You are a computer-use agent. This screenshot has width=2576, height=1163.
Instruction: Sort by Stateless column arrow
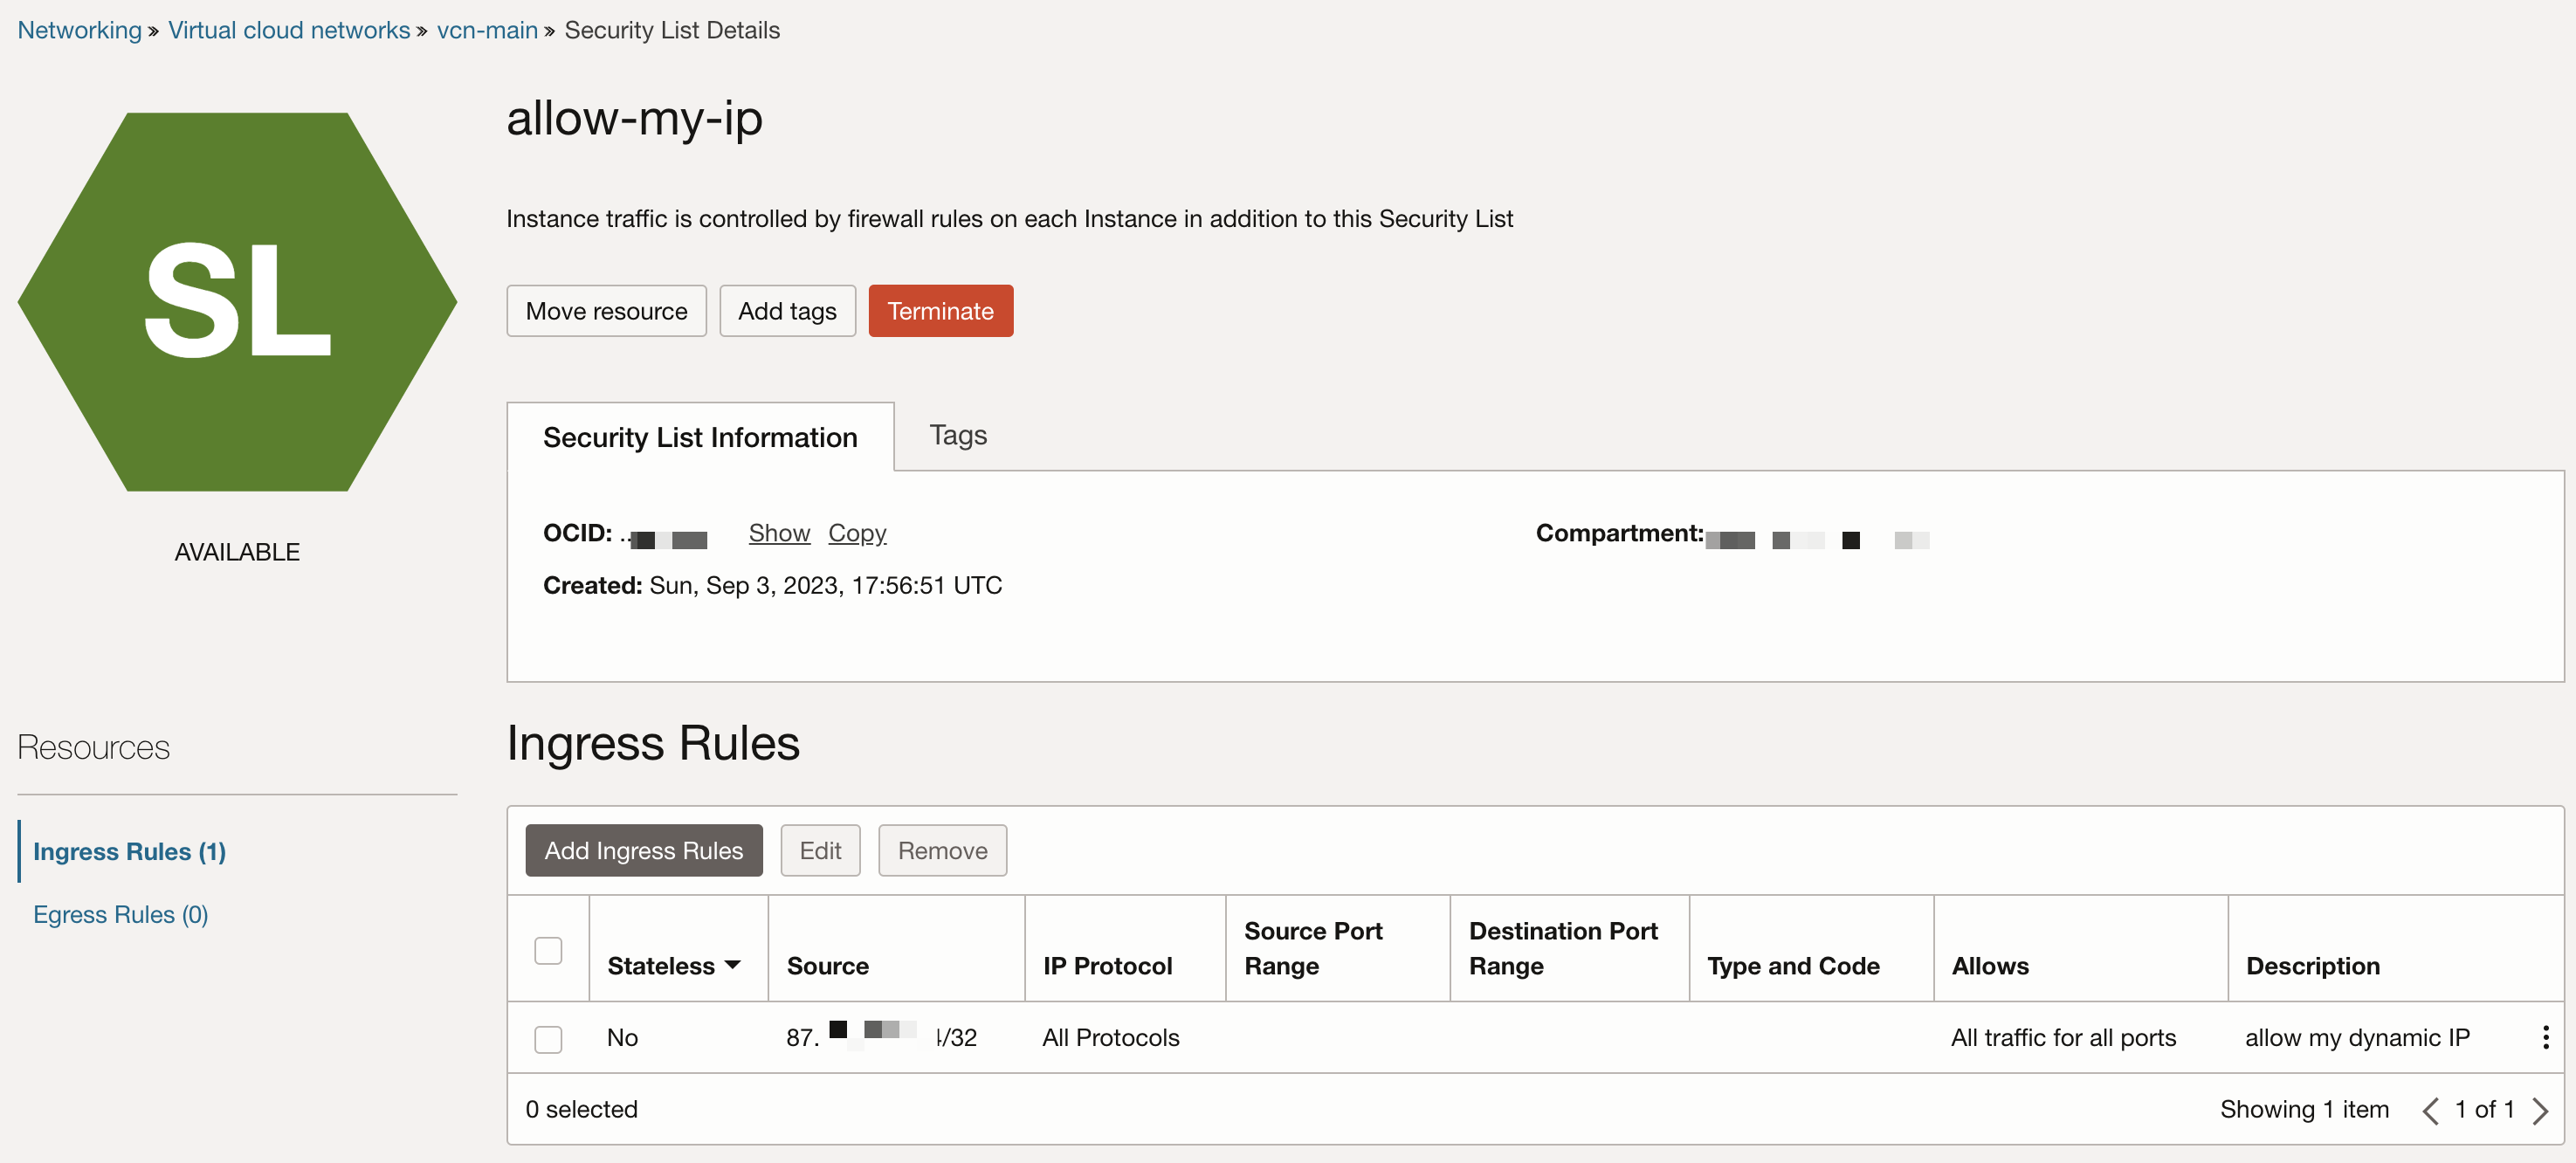pyautogui.click(x=733, y=965)
